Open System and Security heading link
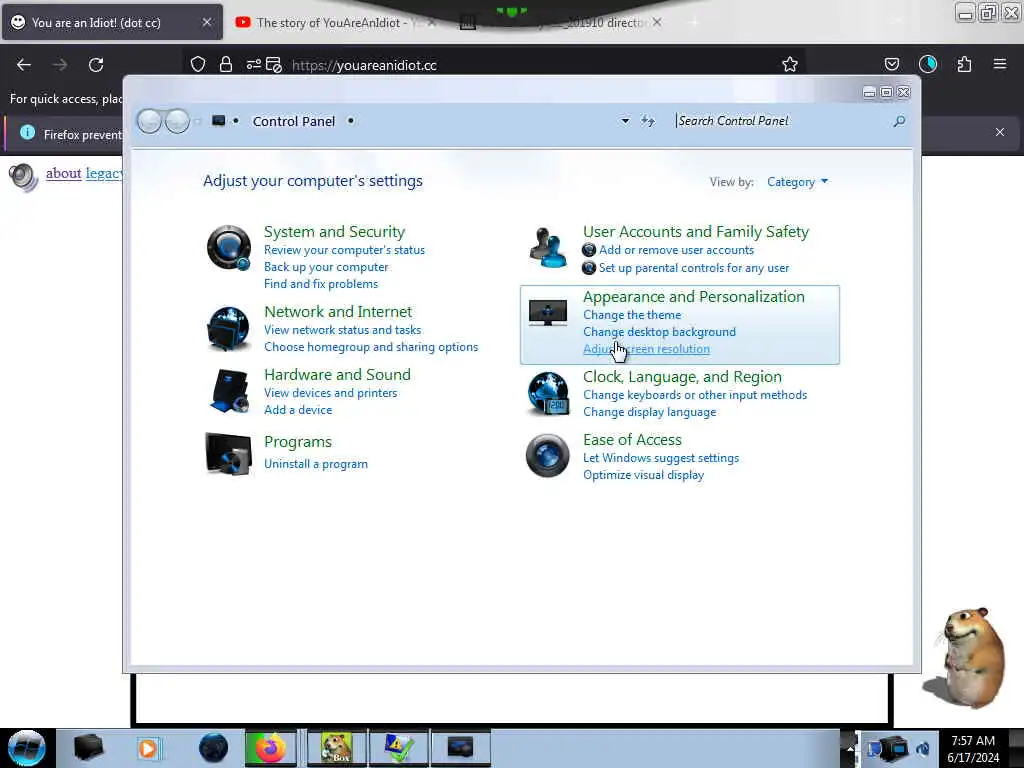 point(334,232)
